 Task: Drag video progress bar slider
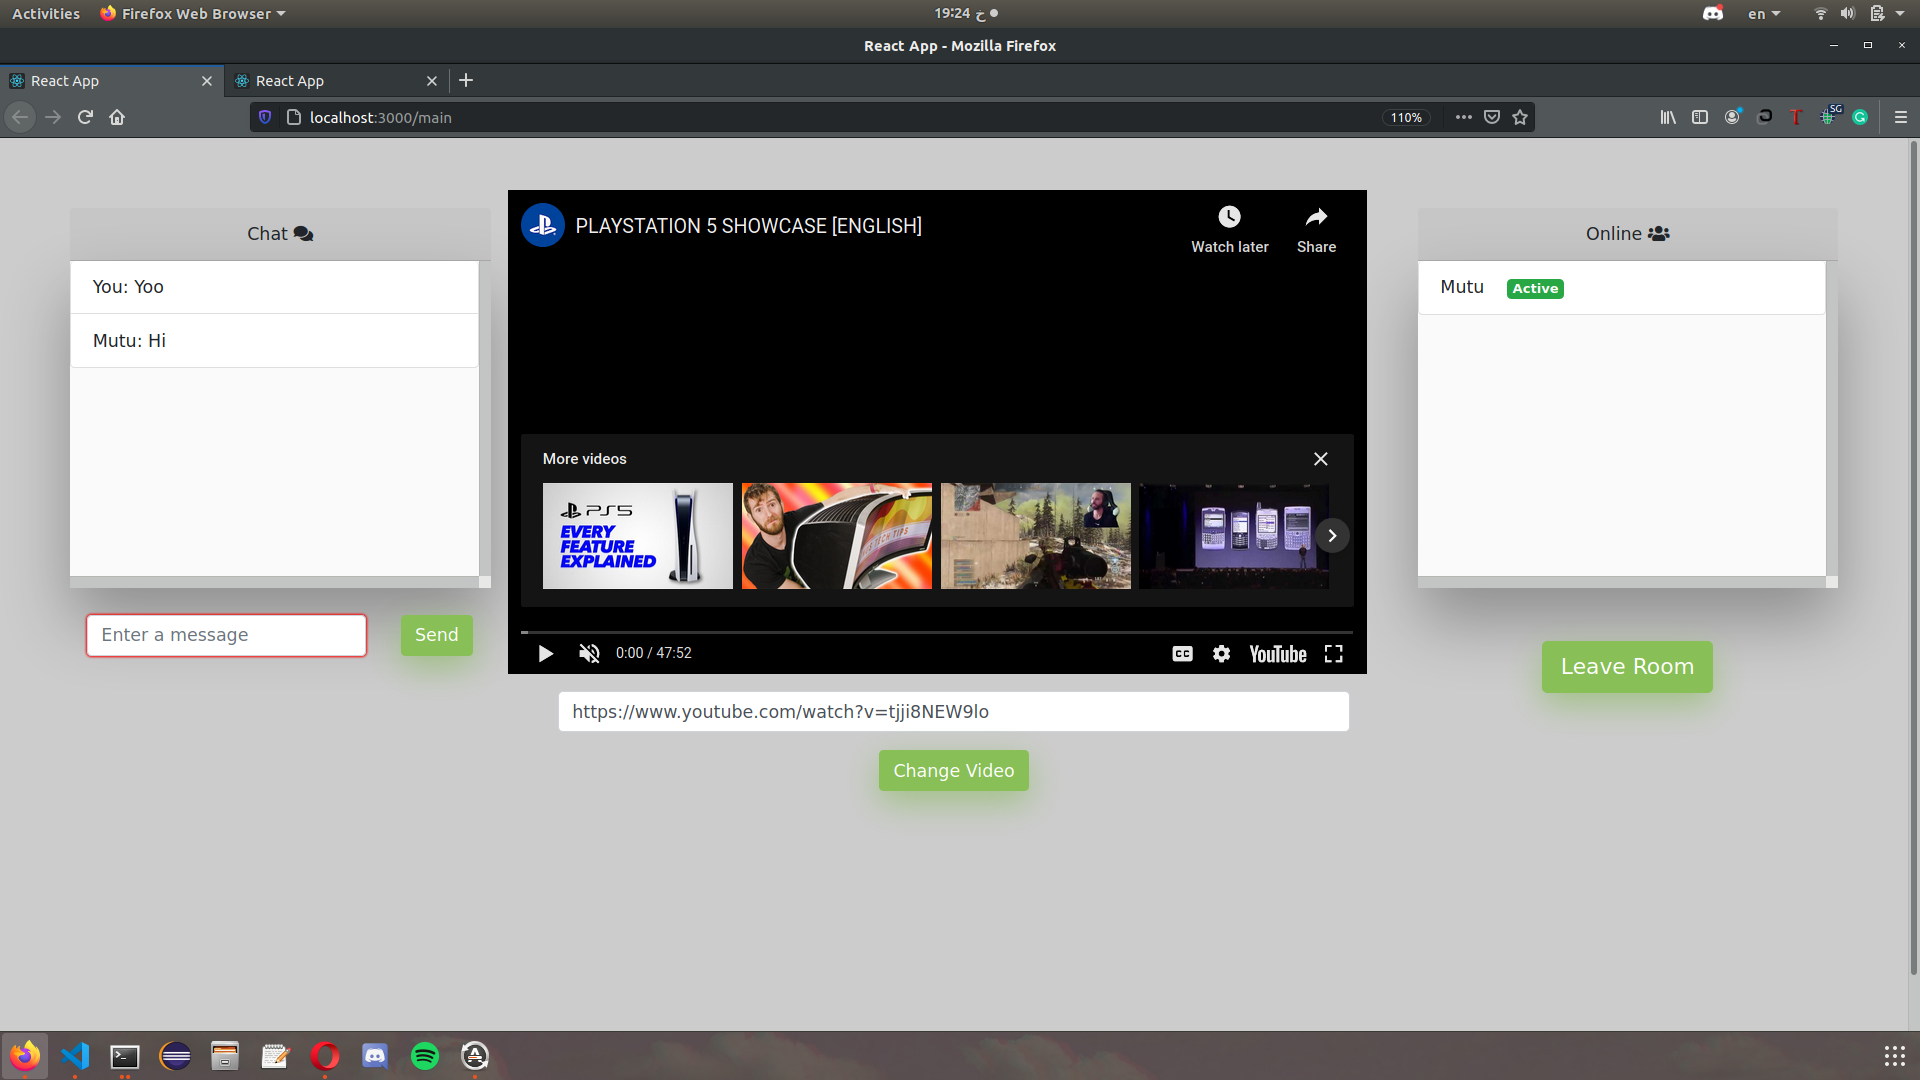coord(525,629)
